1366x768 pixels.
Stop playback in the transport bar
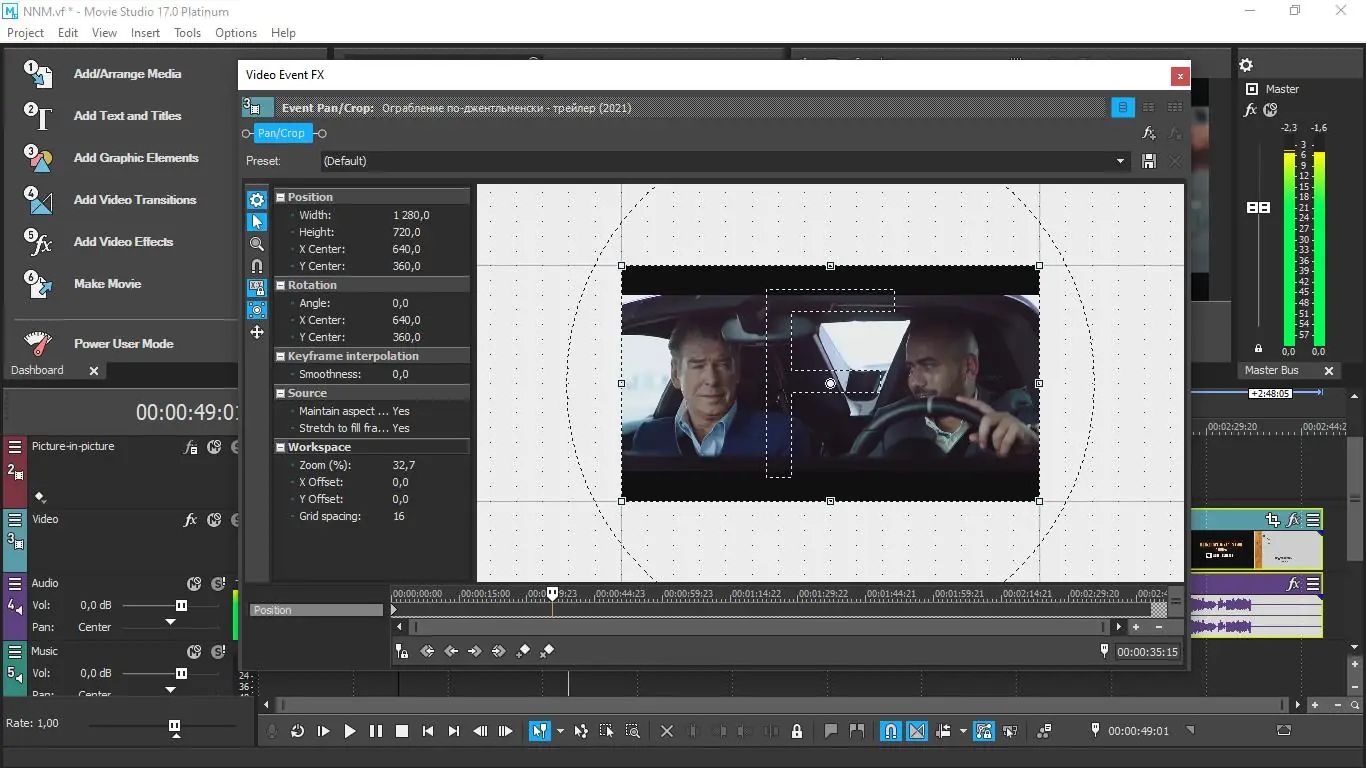point(402,731)
